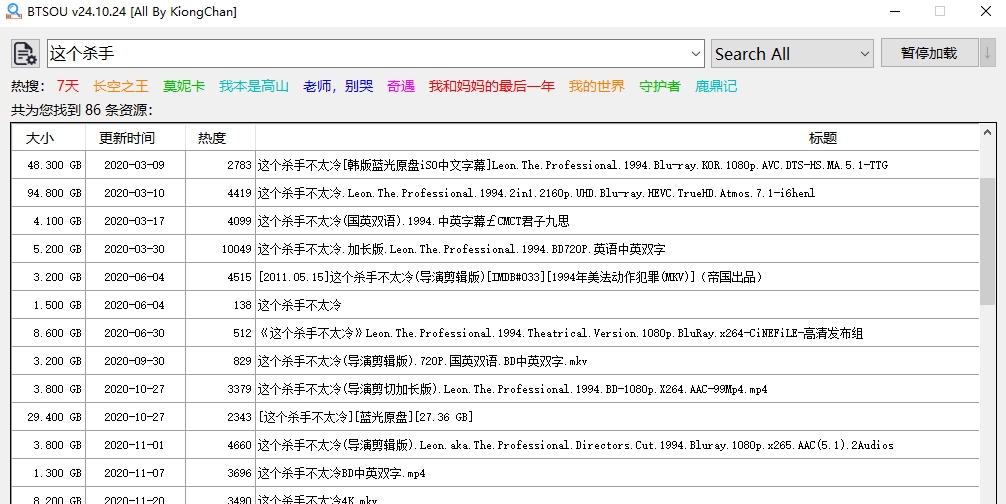Click the 热度 column header
The width and height of the screenshot is (1006, 504).
pyautogui.click(x=212, y=138)
